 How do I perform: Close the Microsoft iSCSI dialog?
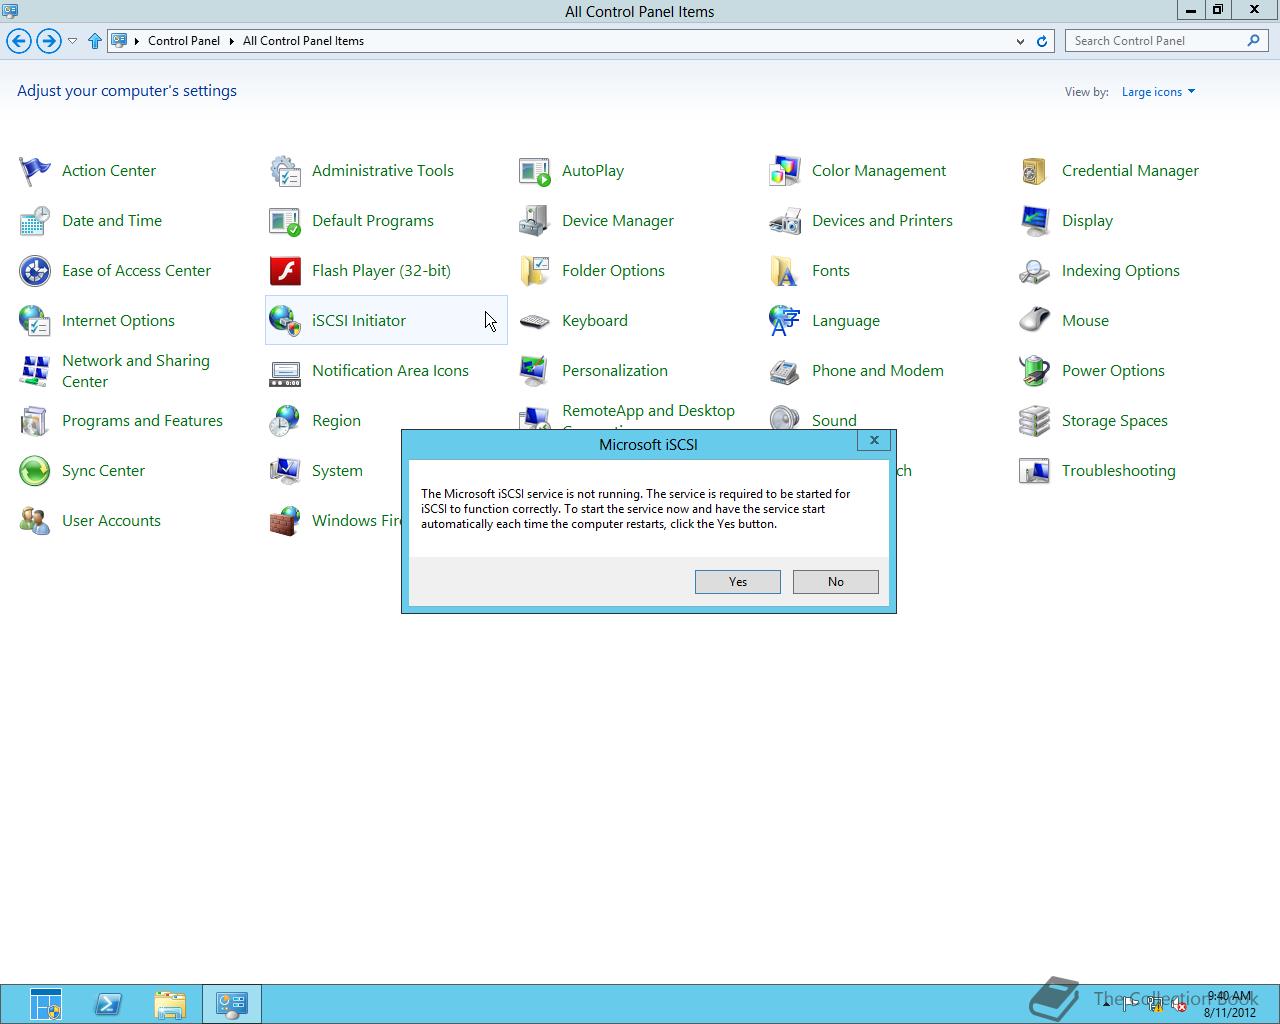[874, 440]
